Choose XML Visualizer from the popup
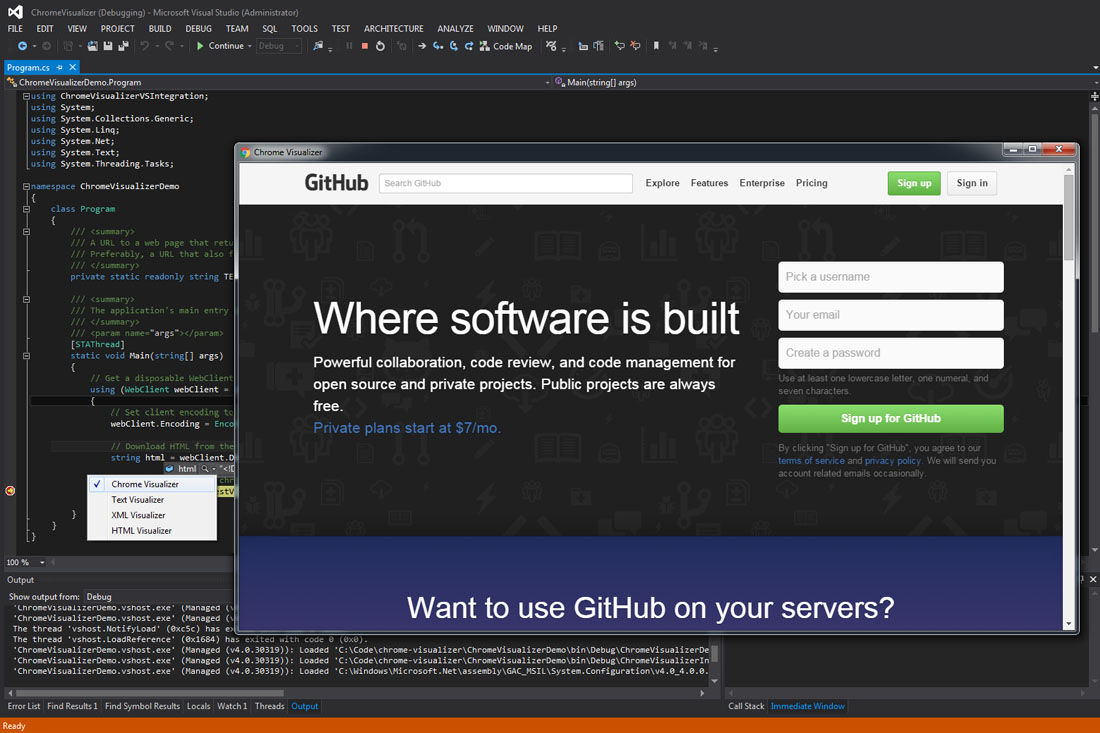This screenshot has width=1100, height=733. click(x=152, y=515)
